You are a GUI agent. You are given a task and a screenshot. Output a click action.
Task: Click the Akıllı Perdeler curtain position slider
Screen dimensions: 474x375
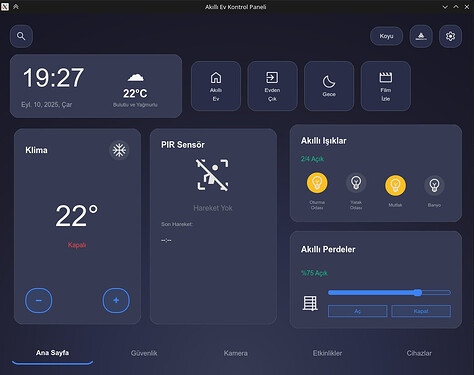[x=389, y=293]
